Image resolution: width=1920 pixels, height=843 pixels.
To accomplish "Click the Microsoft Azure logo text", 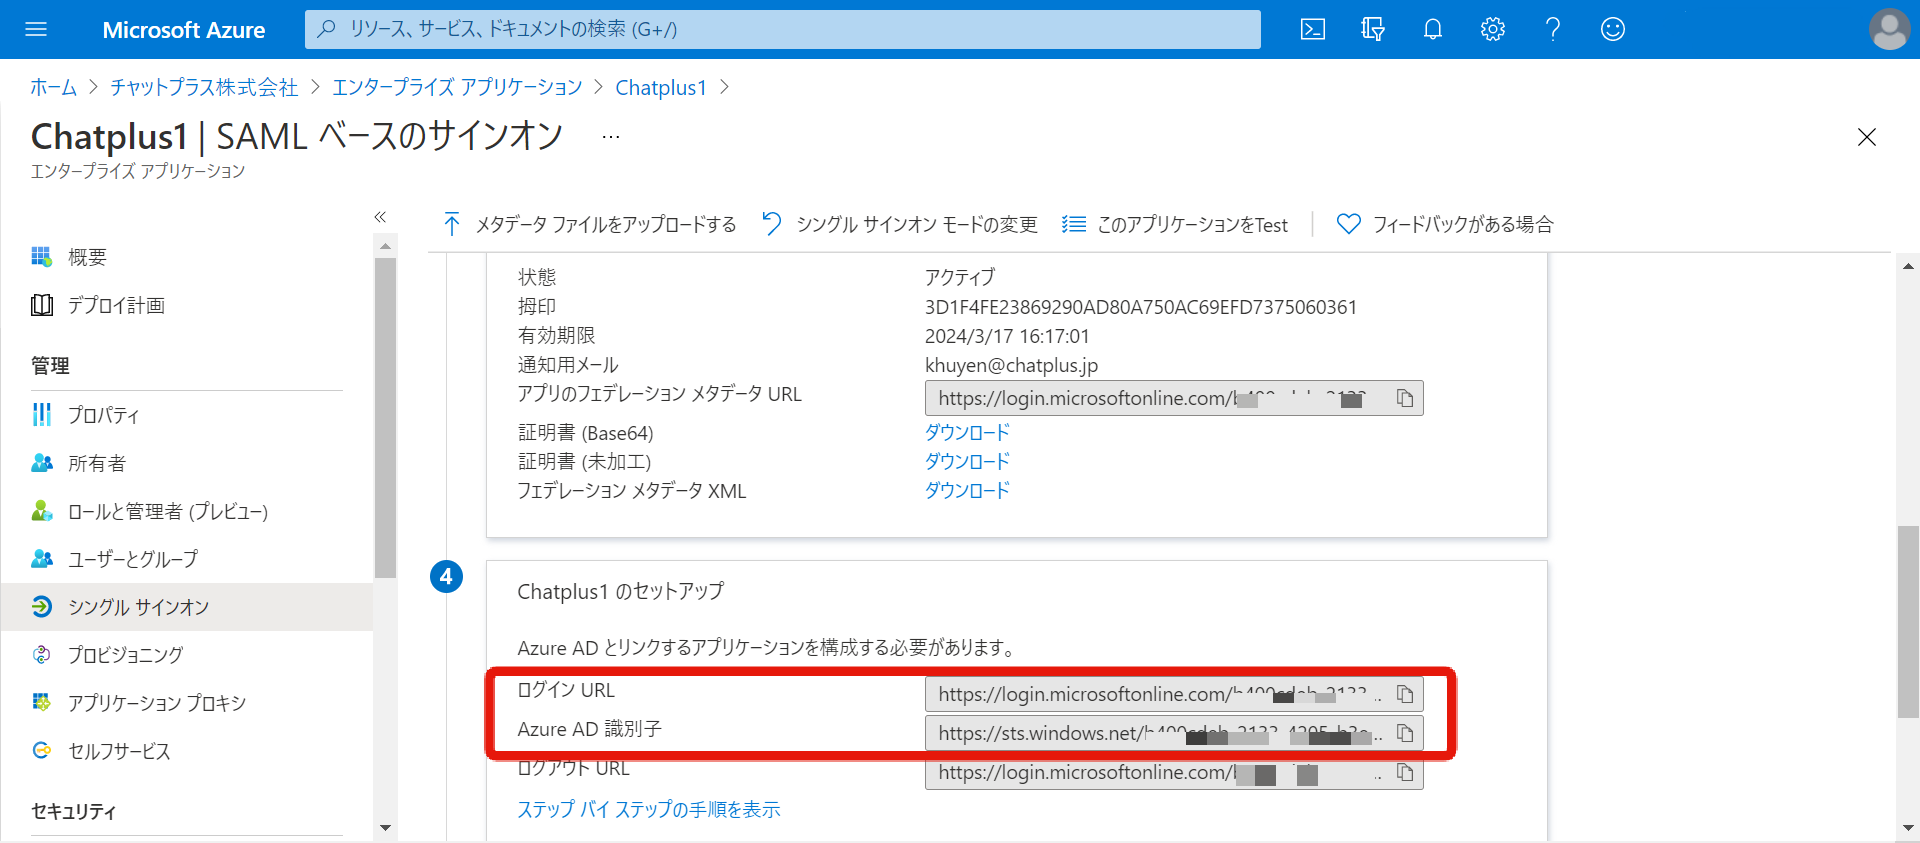I will [x=184, y=30].
